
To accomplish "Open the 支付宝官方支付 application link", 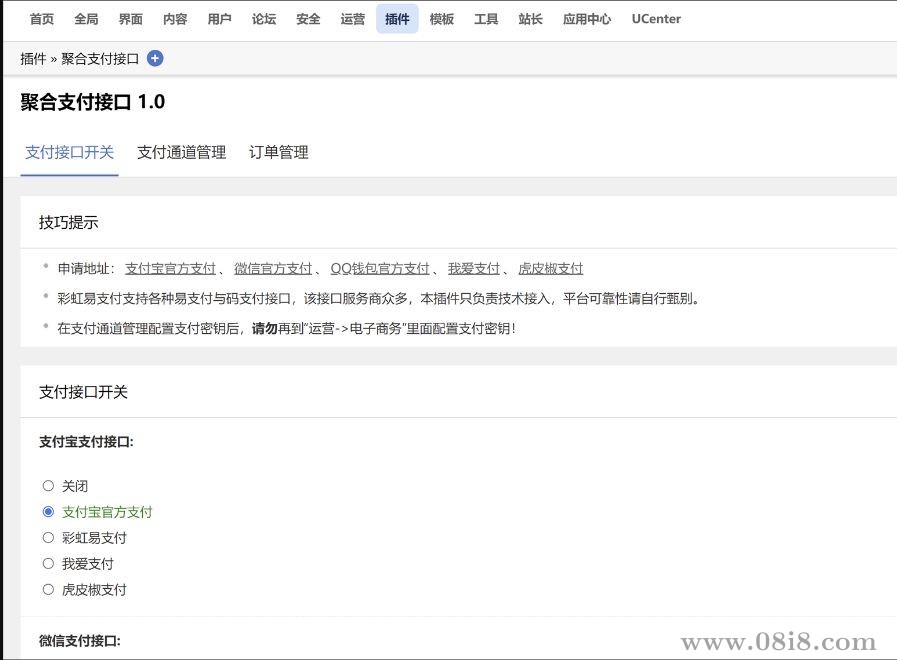I will [x=170, y=268].
